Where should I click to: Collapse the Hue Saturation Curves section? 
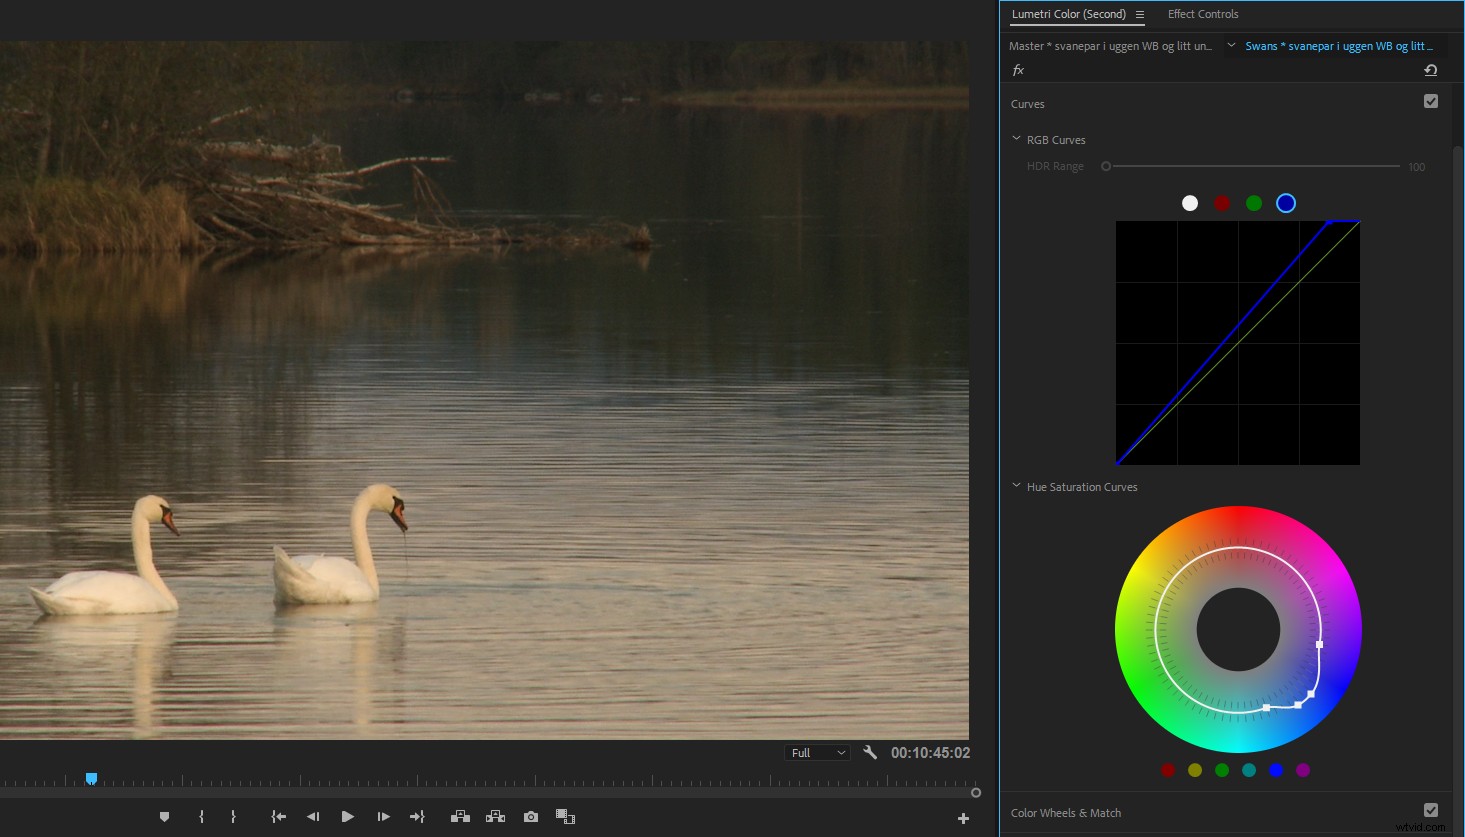1016,487
